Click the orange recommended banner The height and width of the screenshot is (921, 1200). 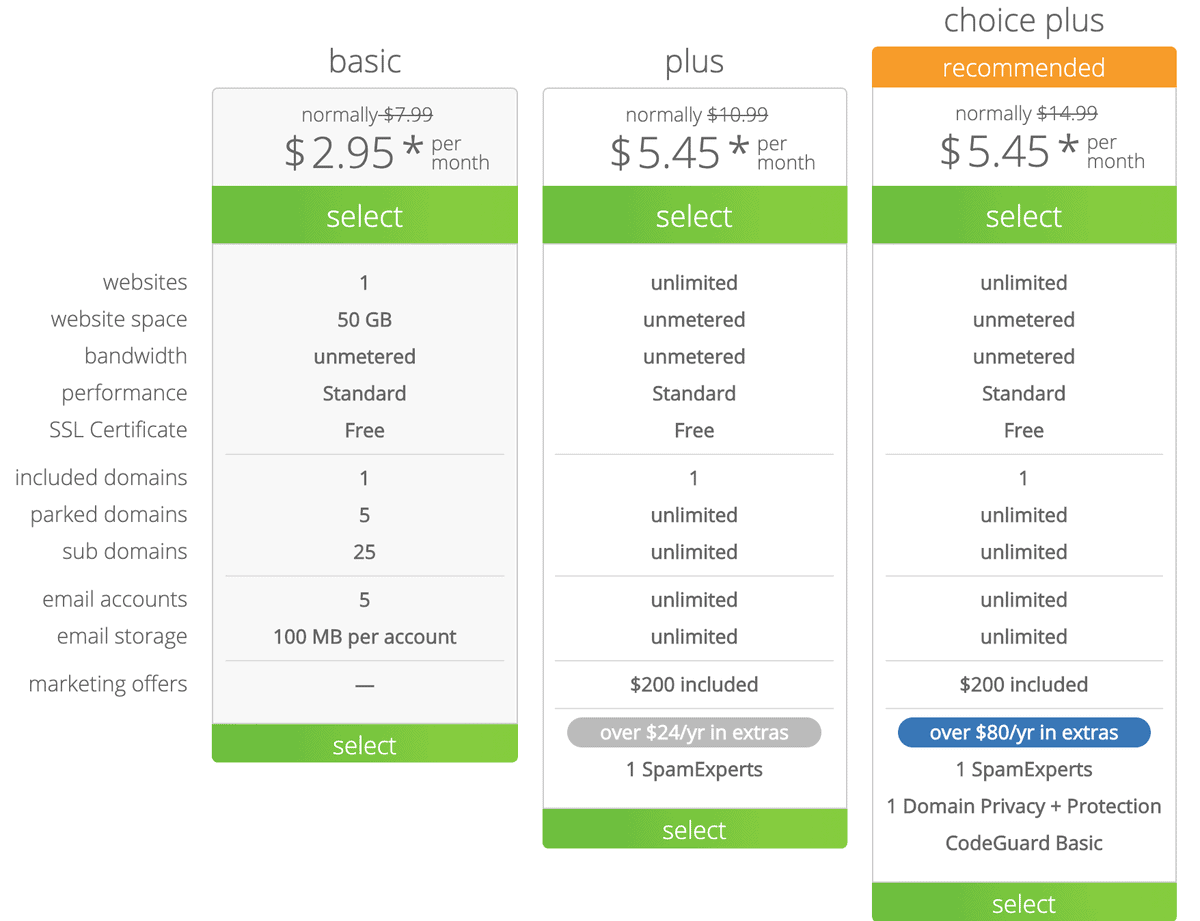click(1024, 68)
